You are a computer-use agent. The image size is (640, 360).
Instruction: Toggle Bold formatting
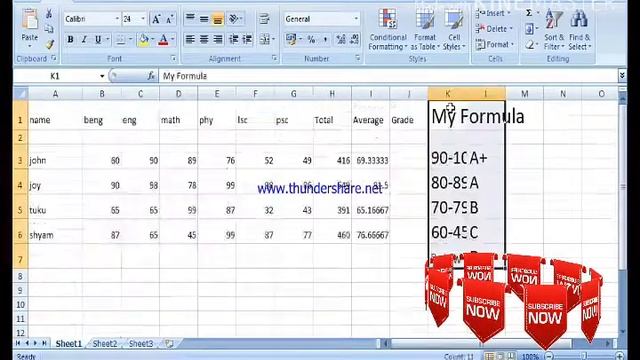70,40
